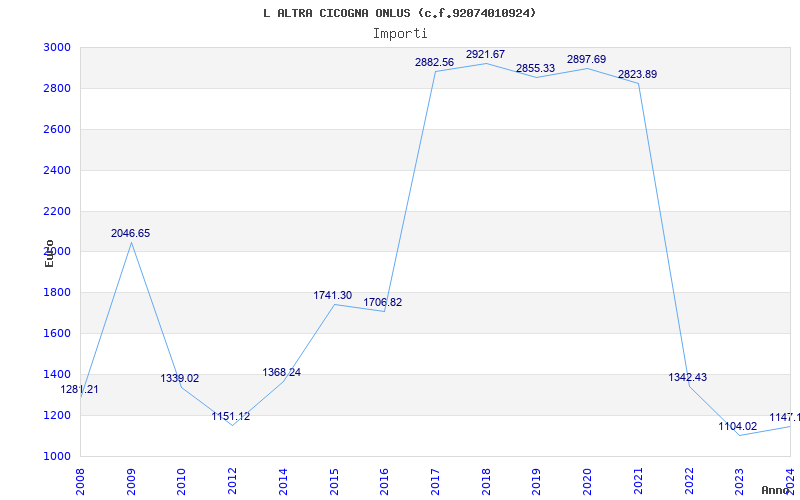Click the x-axis year 2014

point(283,482)
